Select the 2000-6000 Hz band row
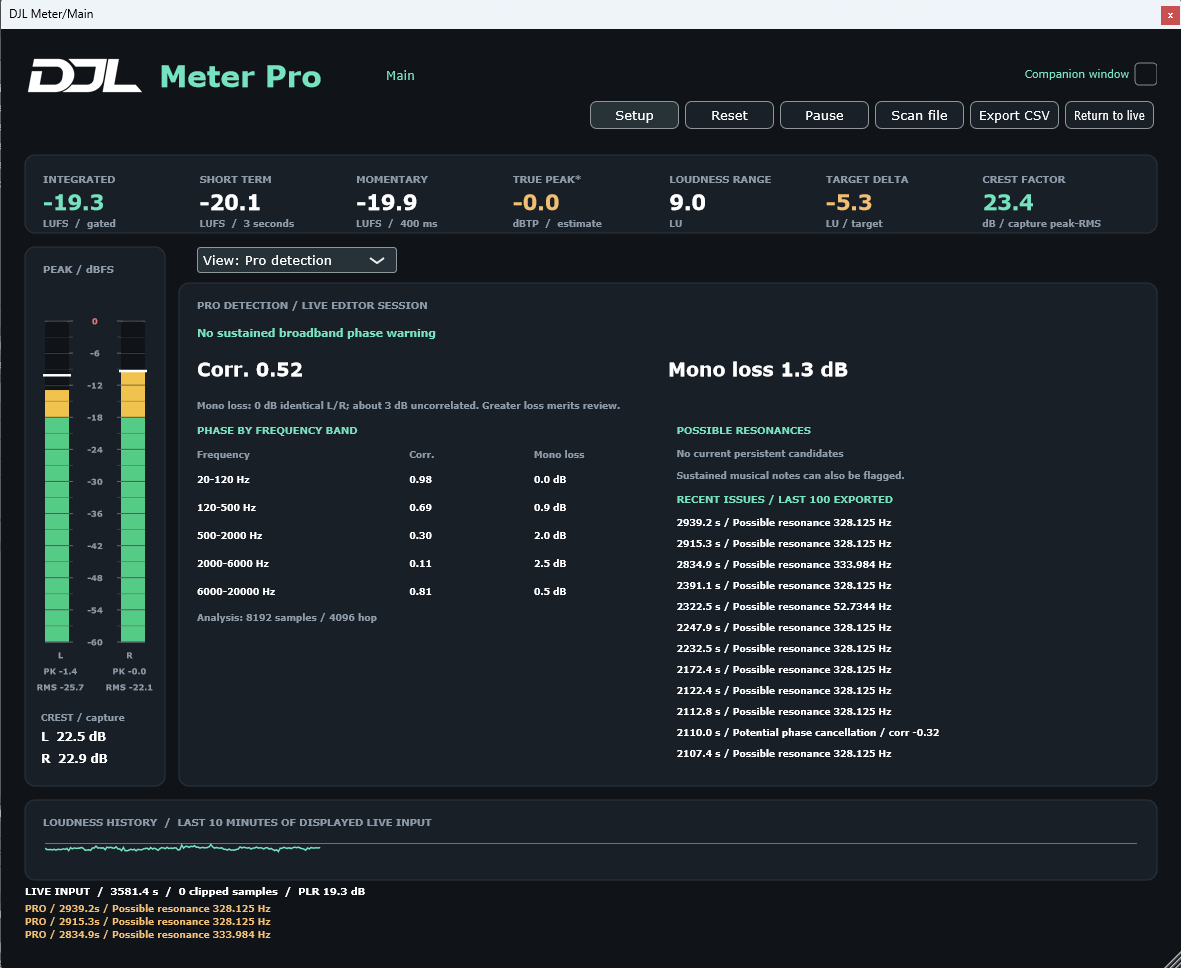The width and height of the screenshot is (1181, 968). [382, 563]
